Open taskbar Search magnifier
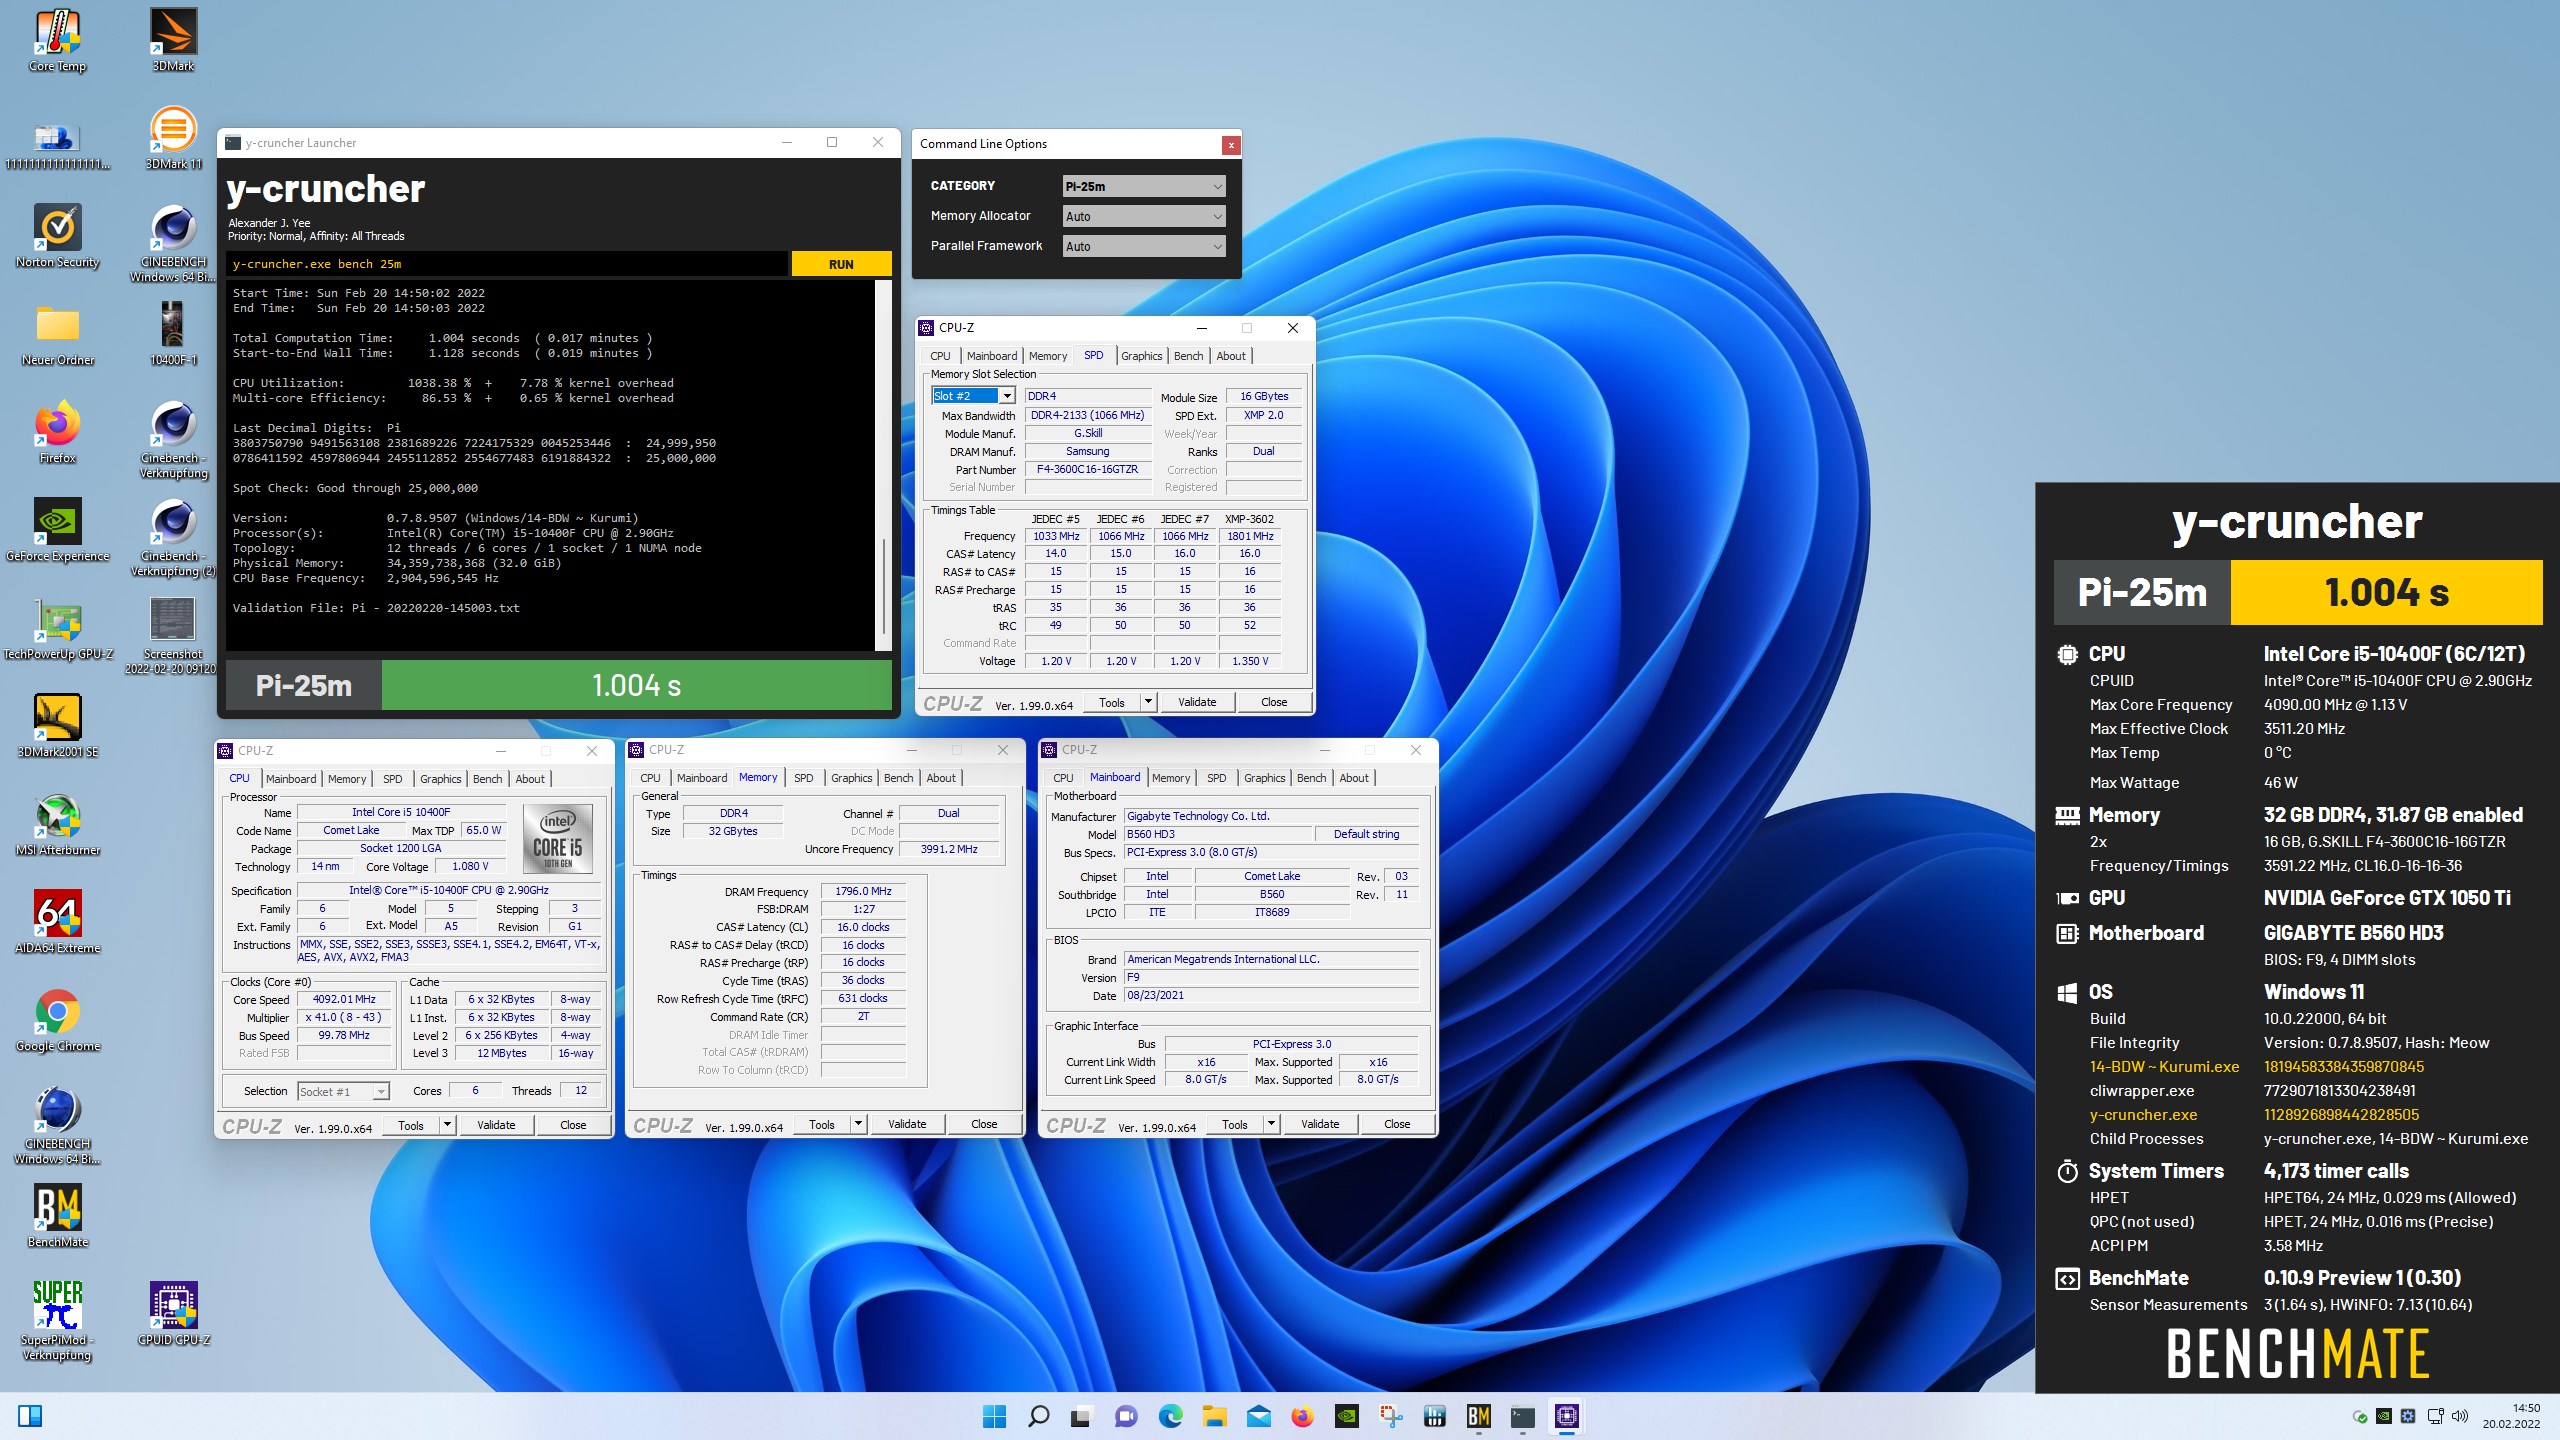The image size is (2560, 1440). point(1038,1416)
